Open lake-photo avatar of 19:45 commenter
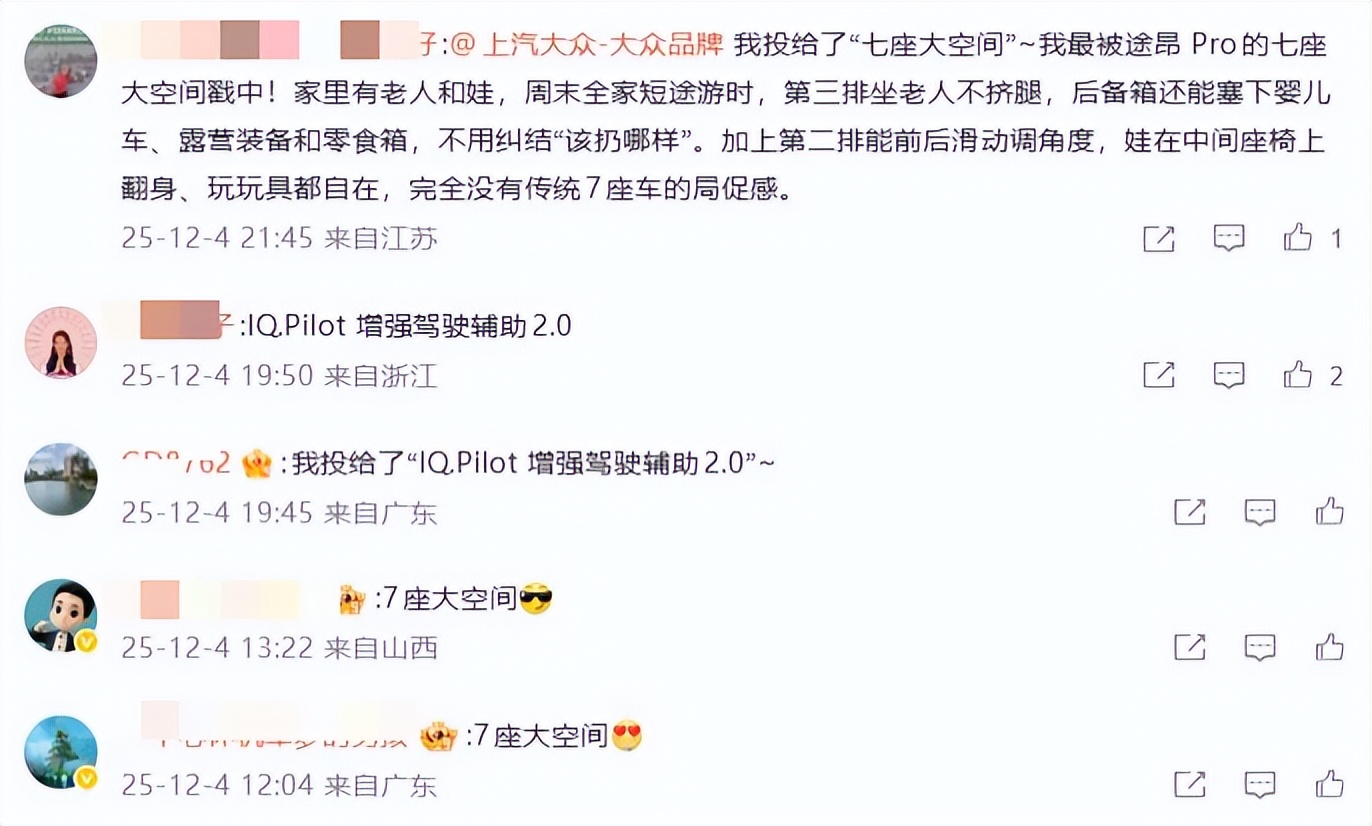The height and width of the screenshot is (826, 1372). [x=61, y=479]
